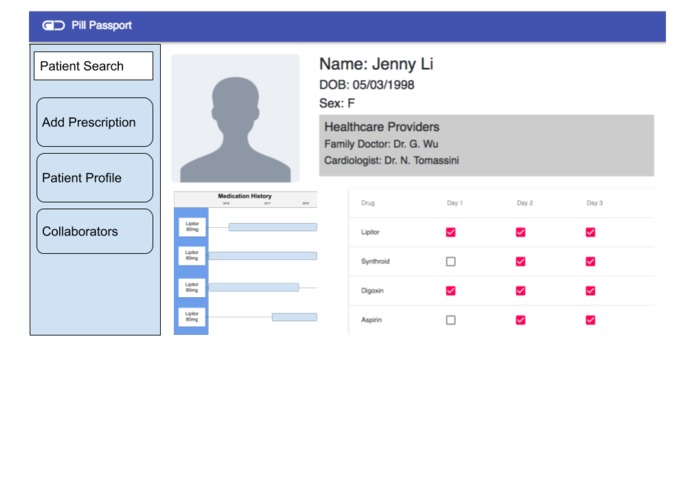Image resolution: width=695 pixels, height=494 pixels.
Task: Select Family Doctor: Dr. G. Wu
Action: [381, 144]
